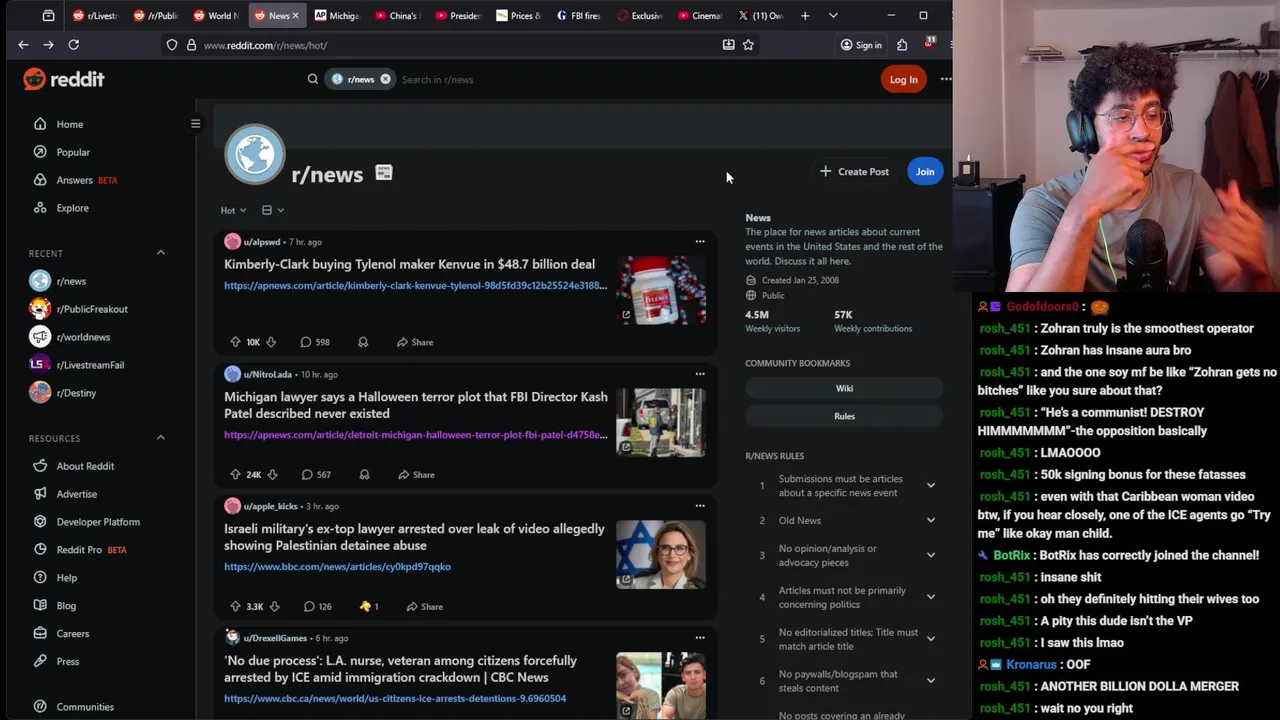Share the Kimberly-Clark Kenvue post
This screenshot has width=1280, height=720.
(x=415, y=342)
